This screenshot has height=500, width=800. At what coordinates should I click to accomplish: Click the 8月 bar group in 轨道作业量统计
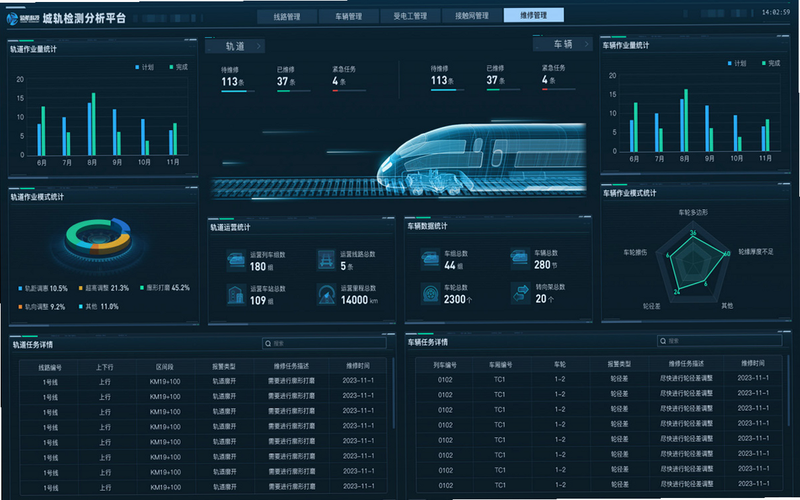click(x=92, y=124)
